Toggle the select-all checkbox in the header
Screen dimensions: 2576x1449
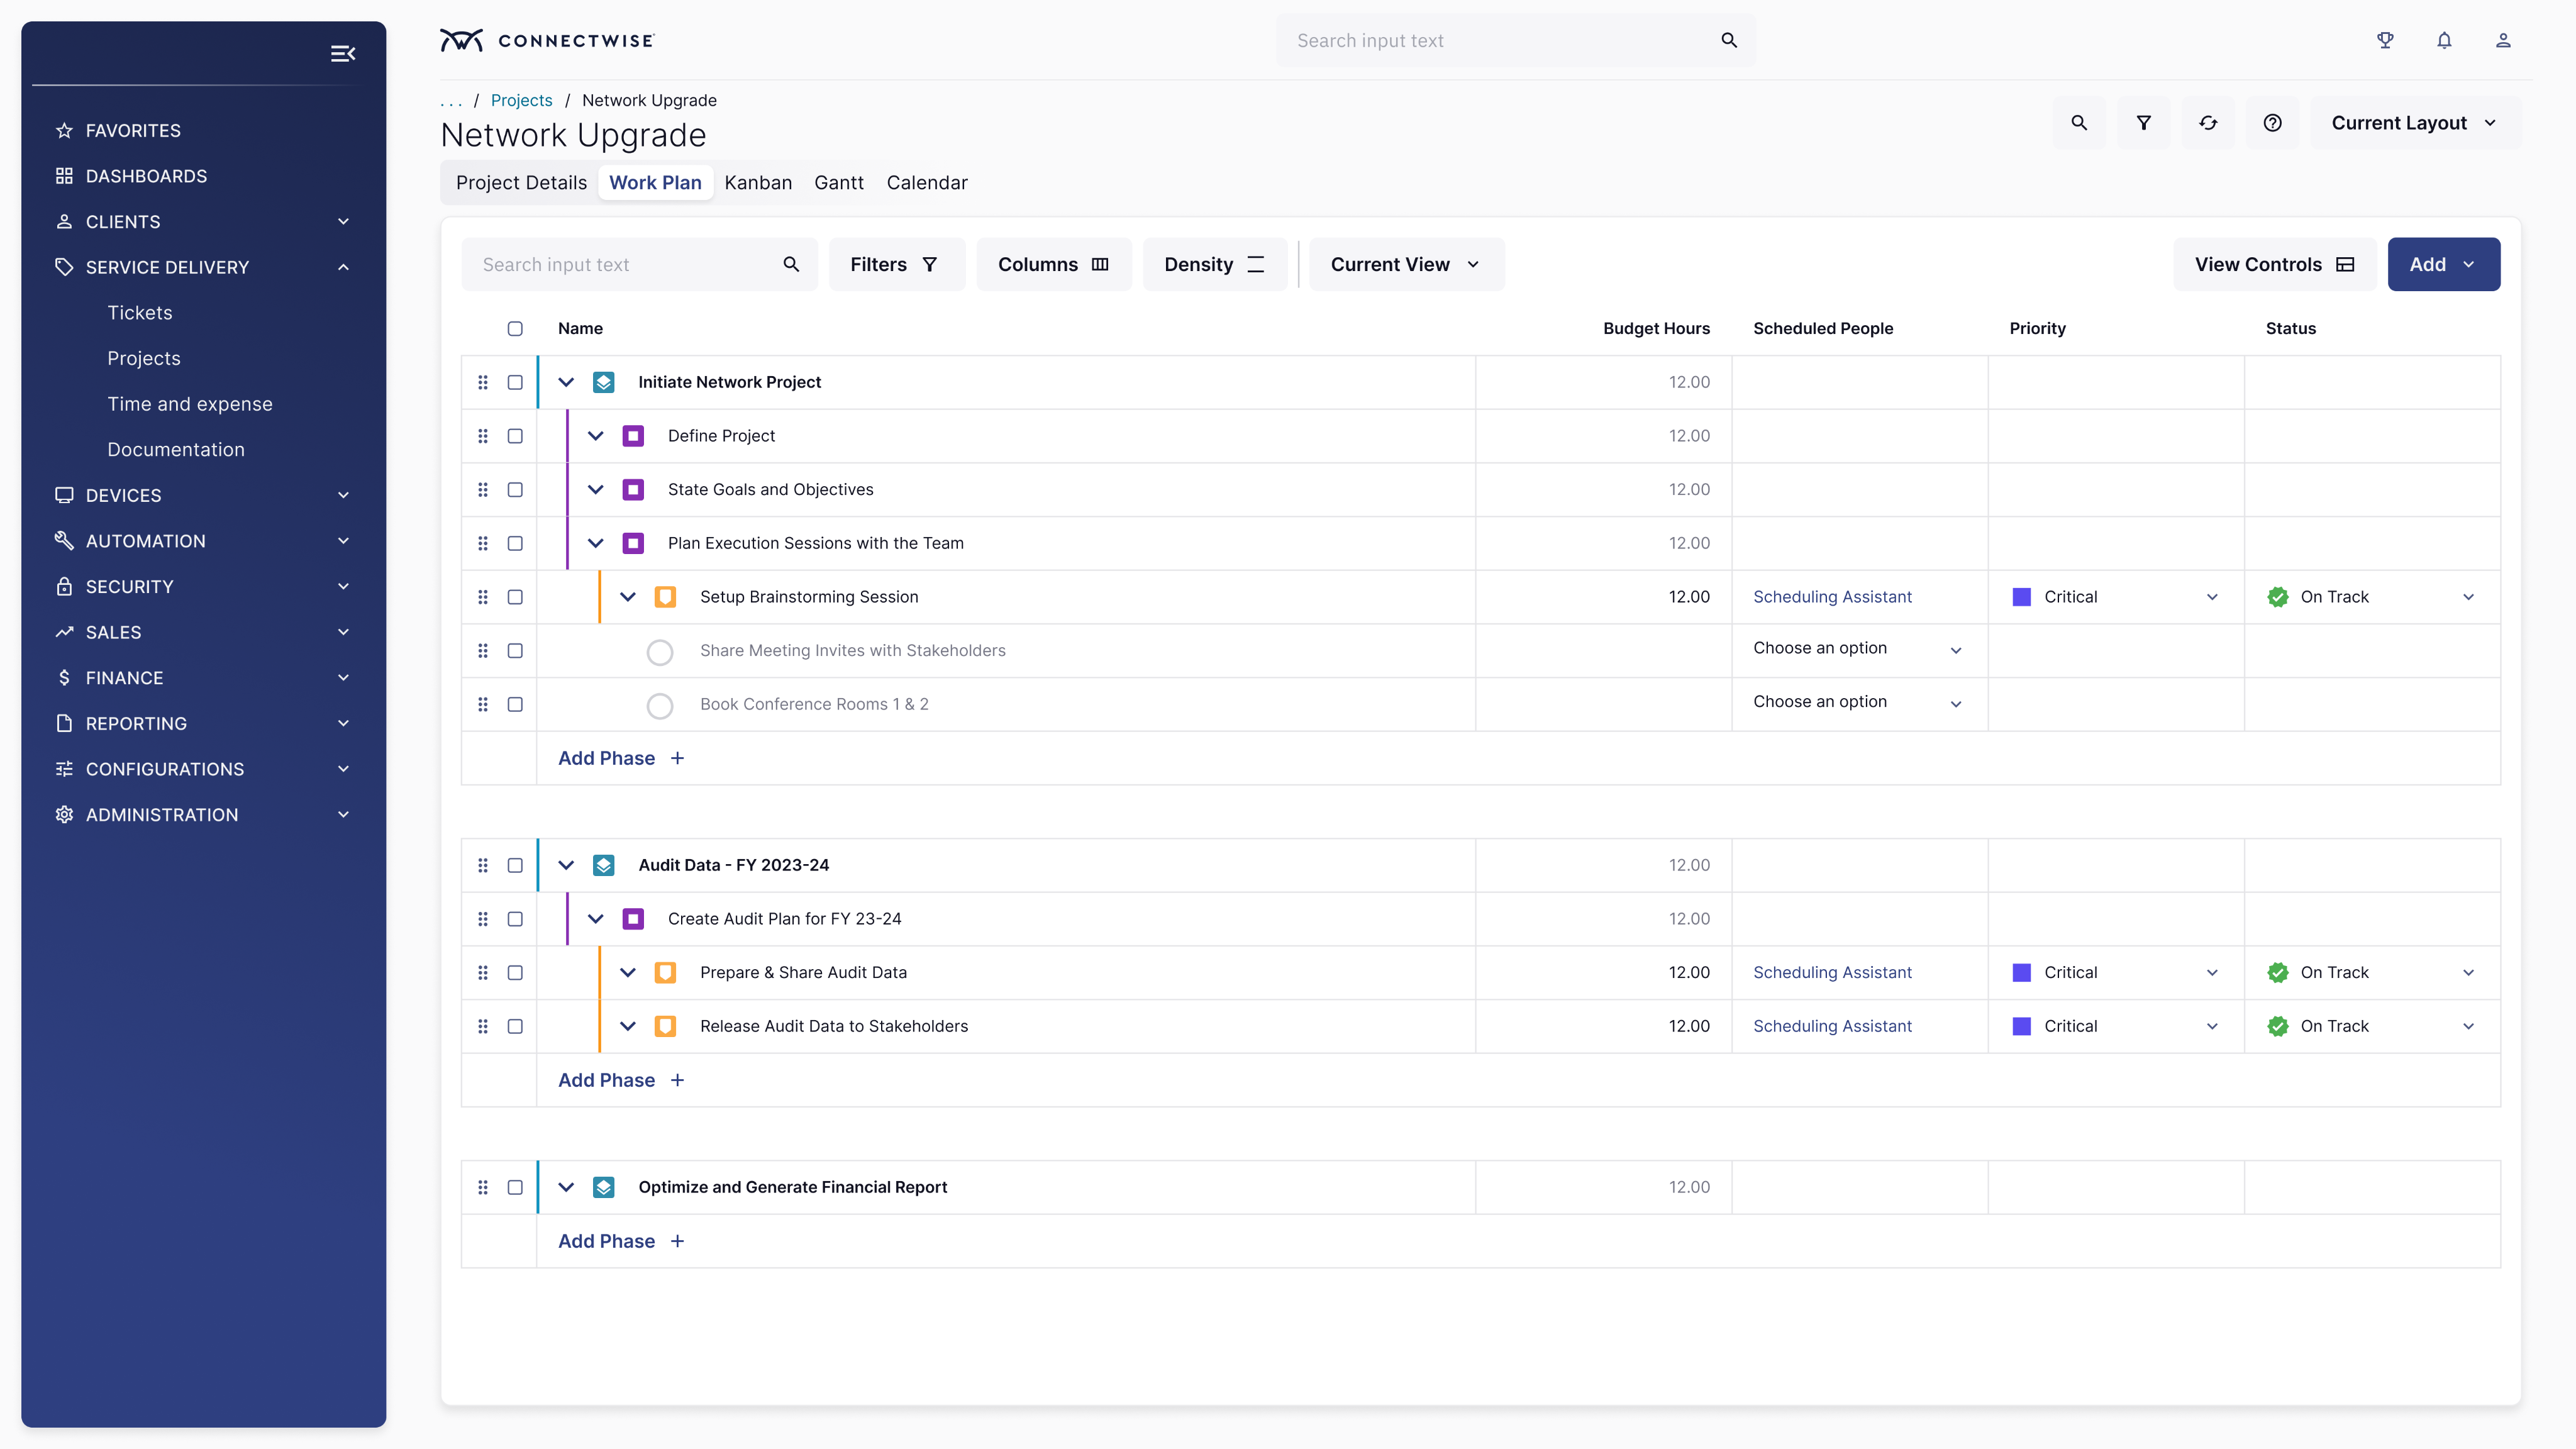[x=515, y=329]
